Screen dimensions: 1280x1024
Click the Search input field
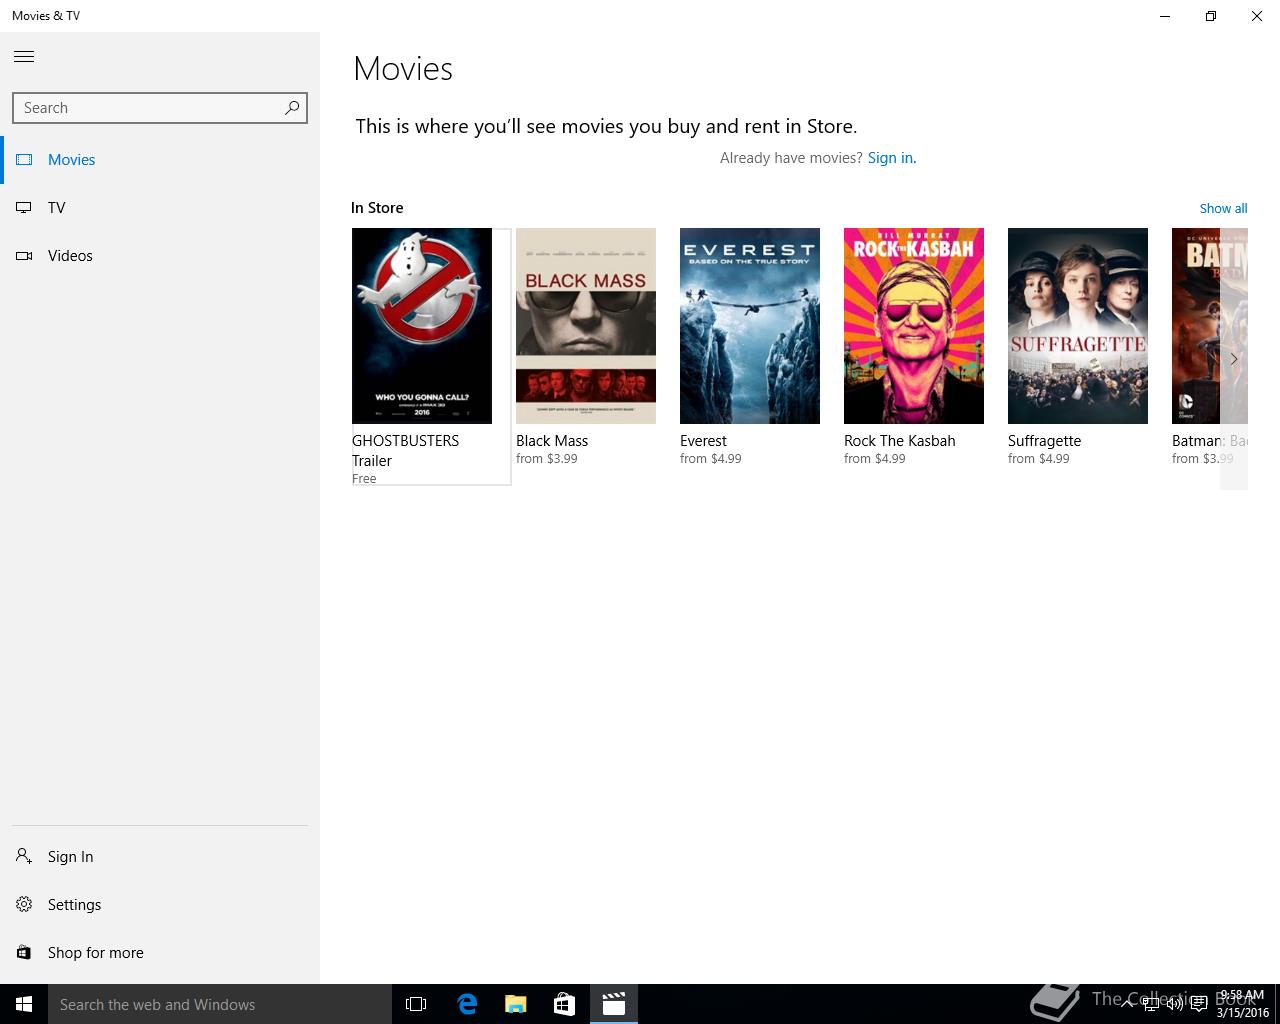(160, 108)
